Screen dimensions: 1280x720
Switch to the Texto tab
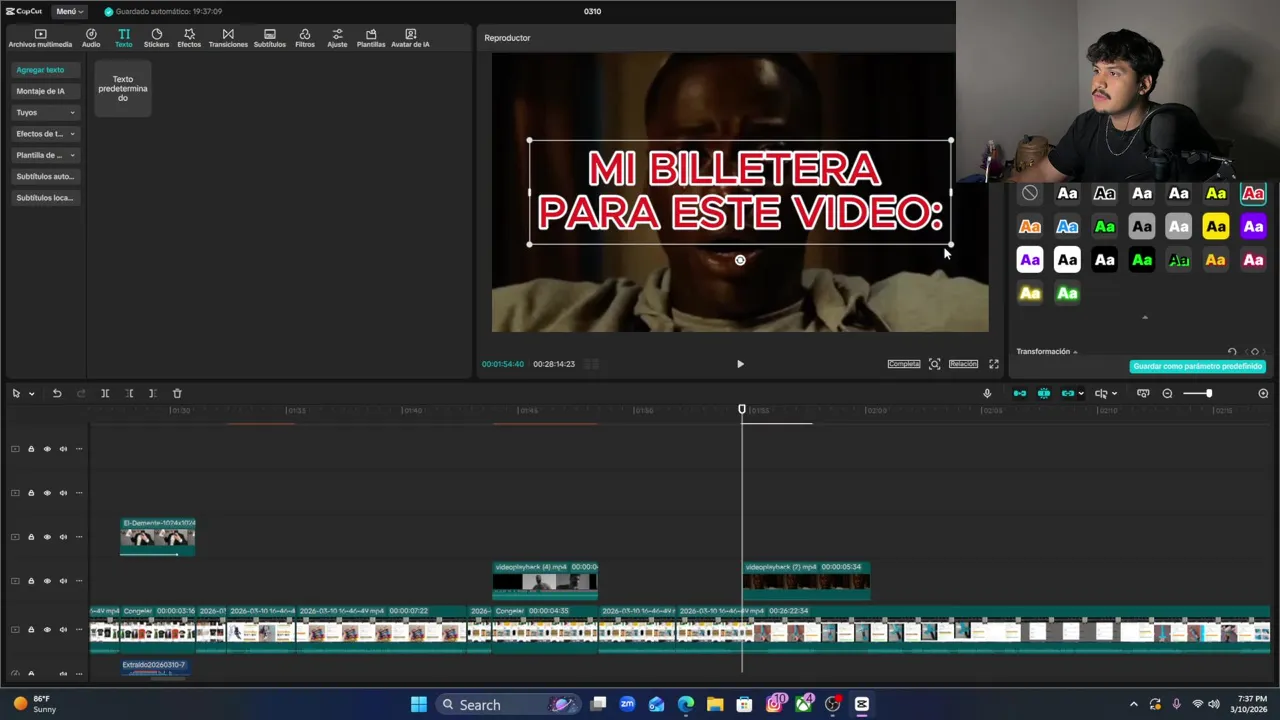pyautogui.click(x=123, y=38)
